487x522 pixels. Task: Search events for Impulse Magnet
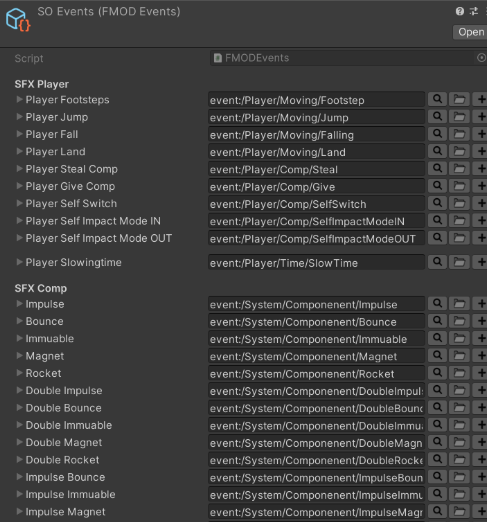click(x=437, y=512)
